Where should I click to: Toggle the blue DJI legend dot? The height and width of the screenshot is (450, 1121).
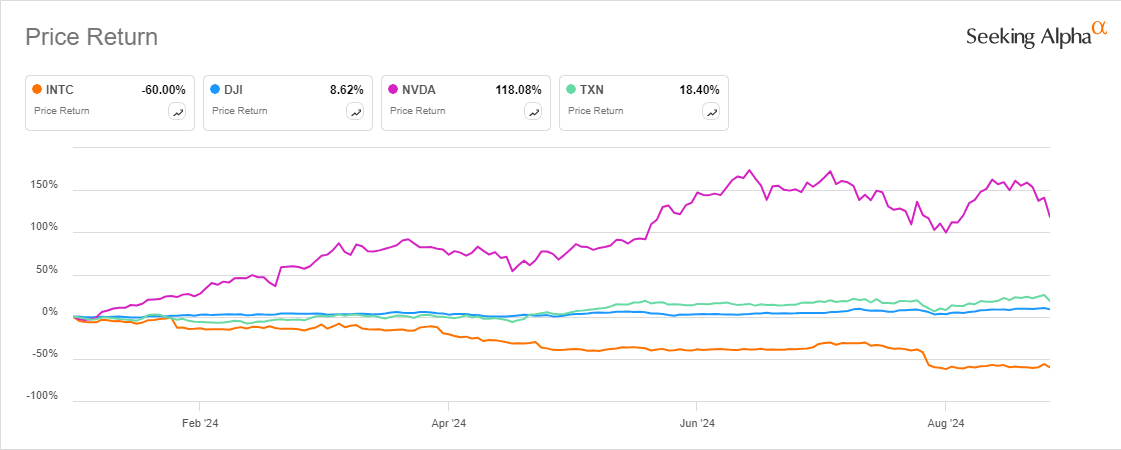pyautogui.click(x=215, y=89)
